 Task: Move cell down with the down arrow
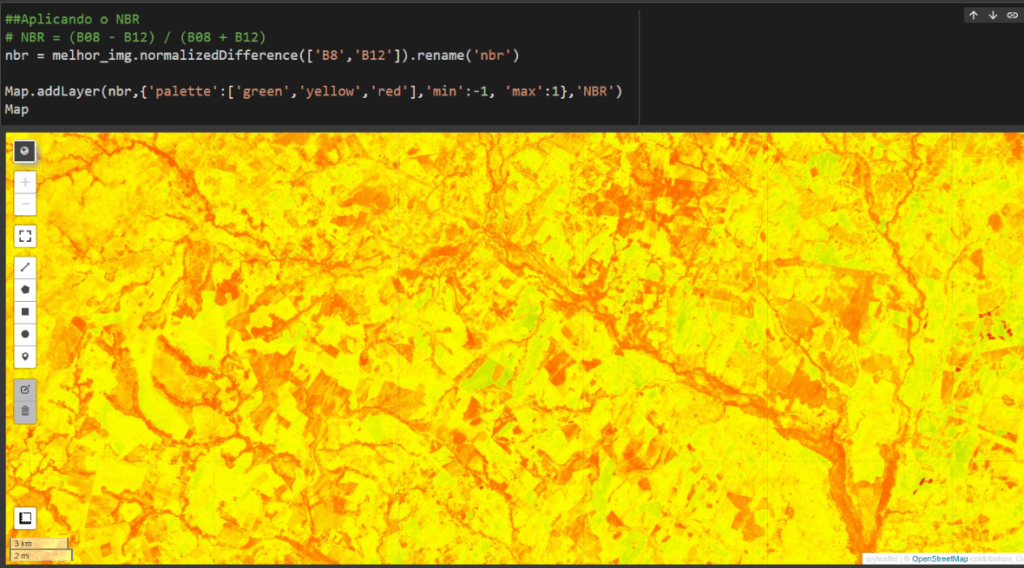992,15
